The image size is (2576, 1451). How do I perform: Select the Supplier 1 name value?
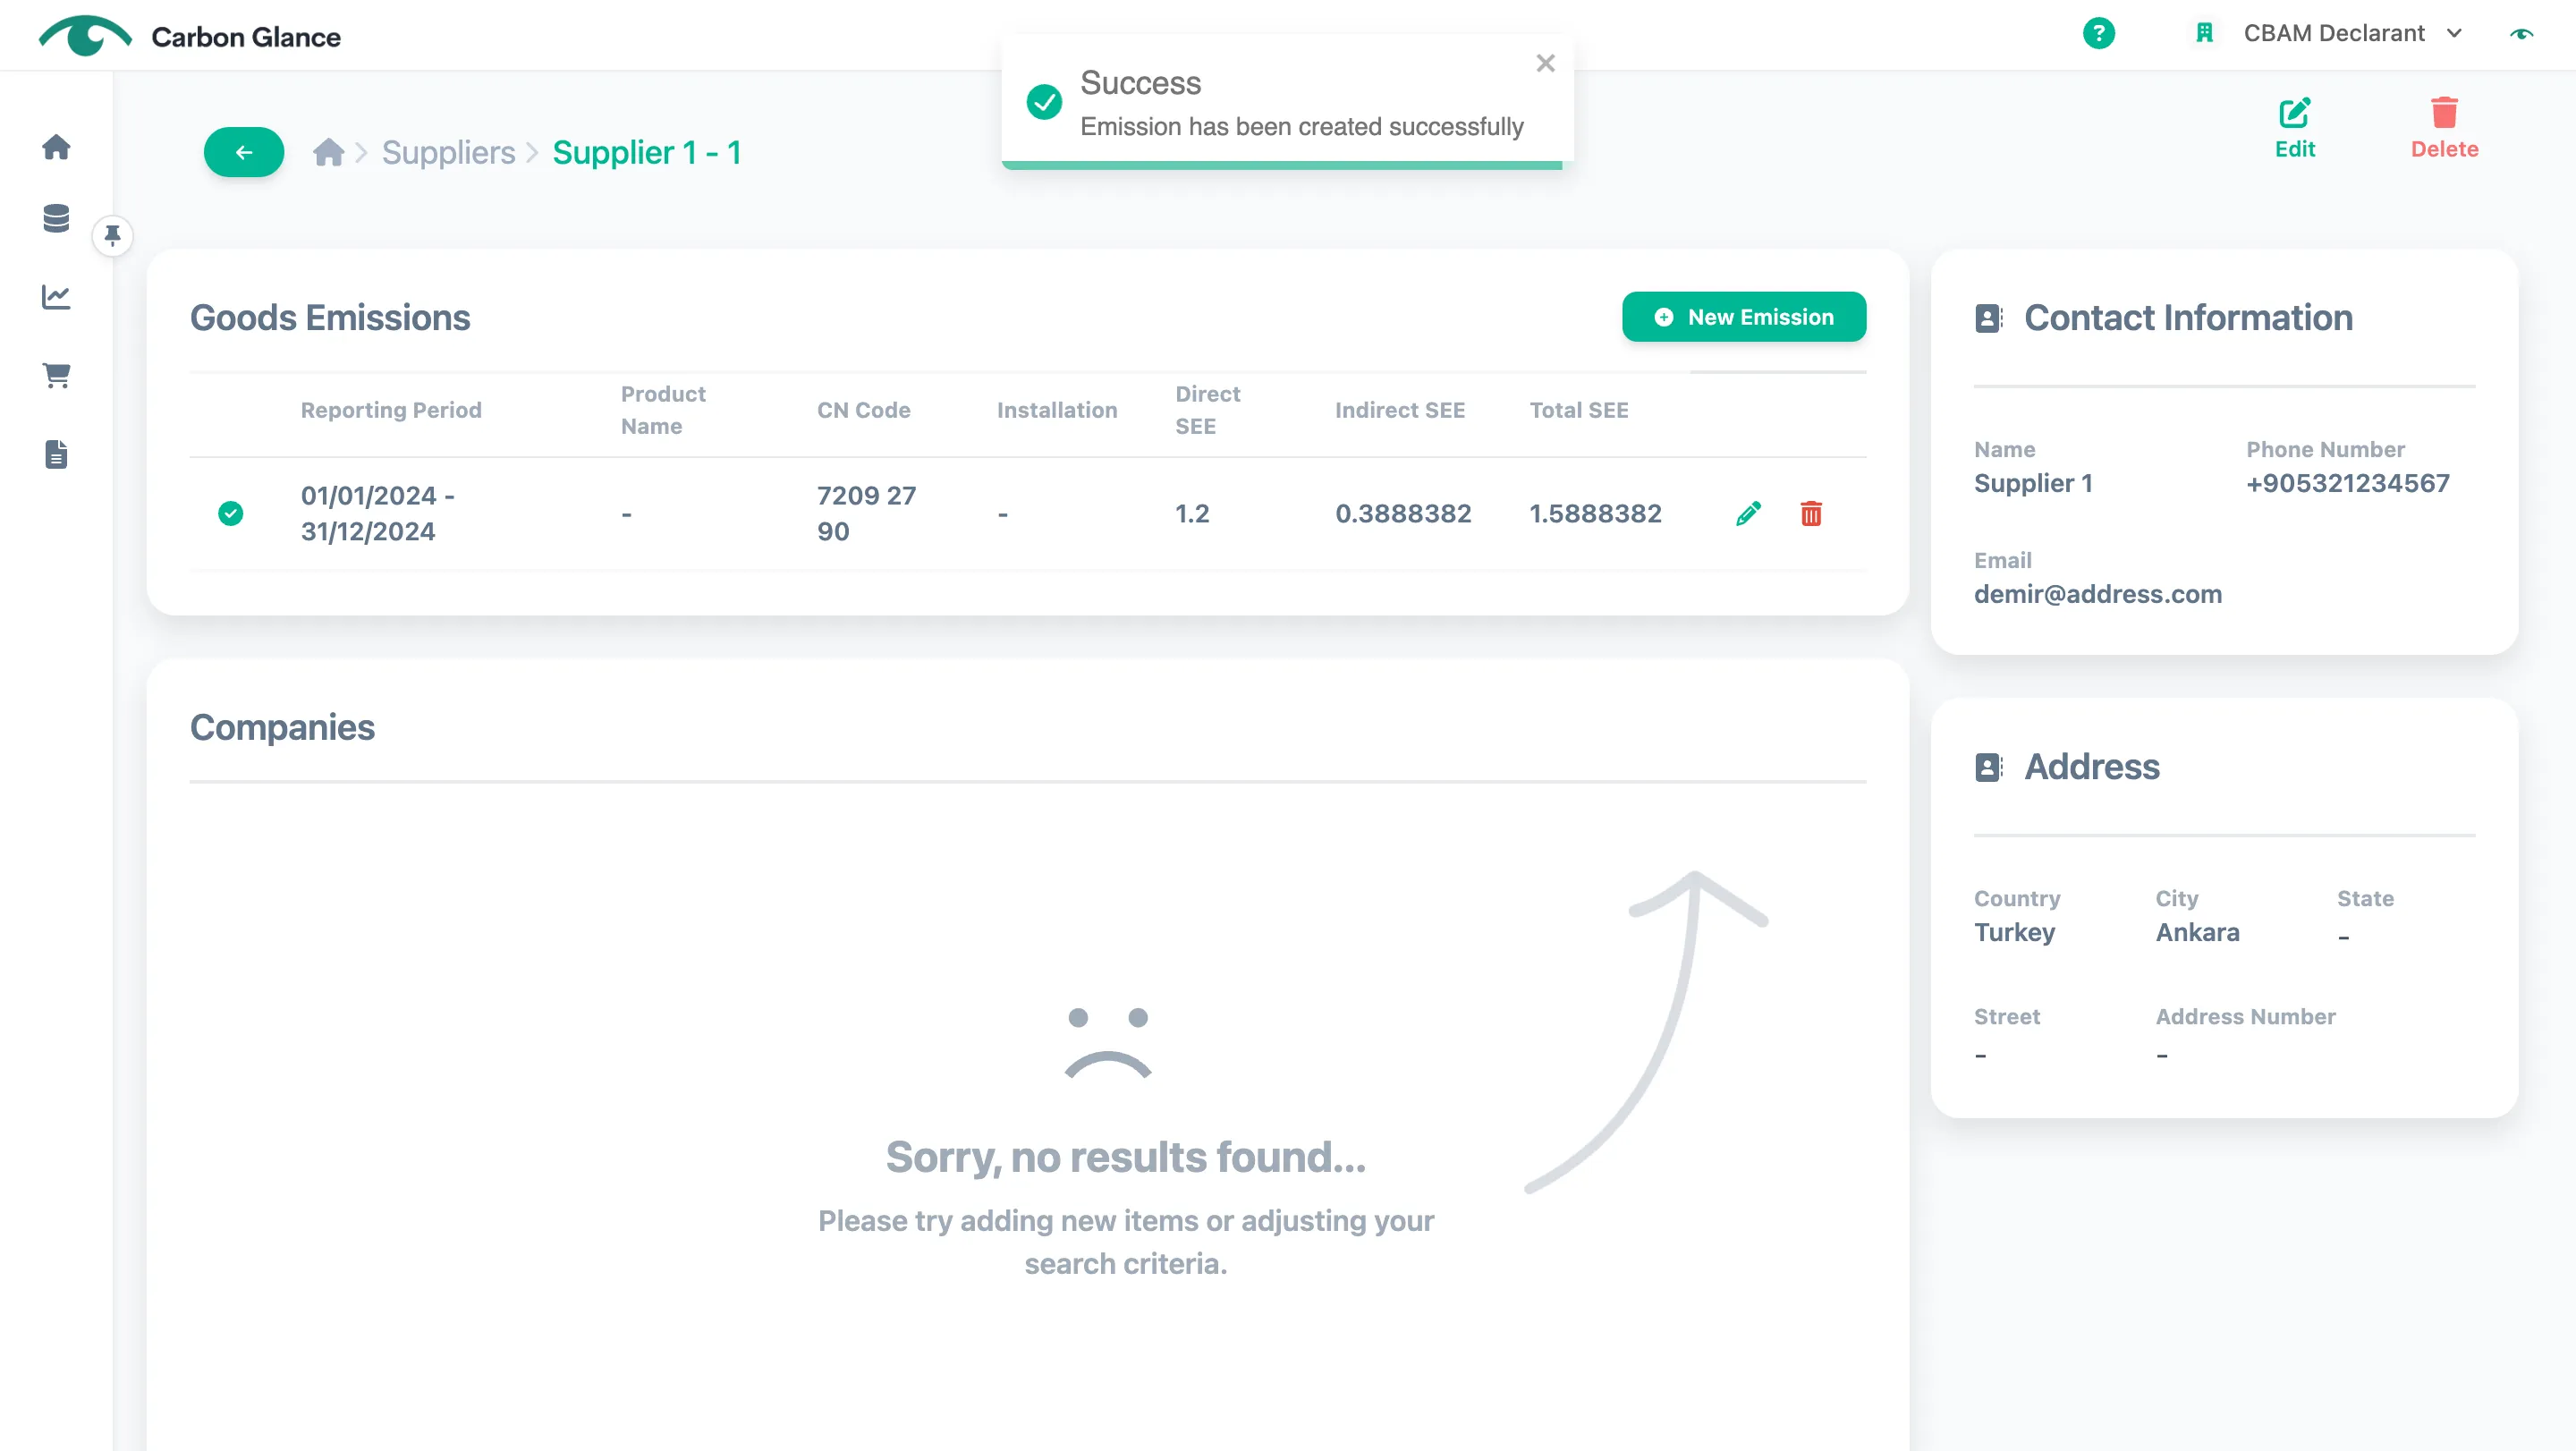point(2033,483)
